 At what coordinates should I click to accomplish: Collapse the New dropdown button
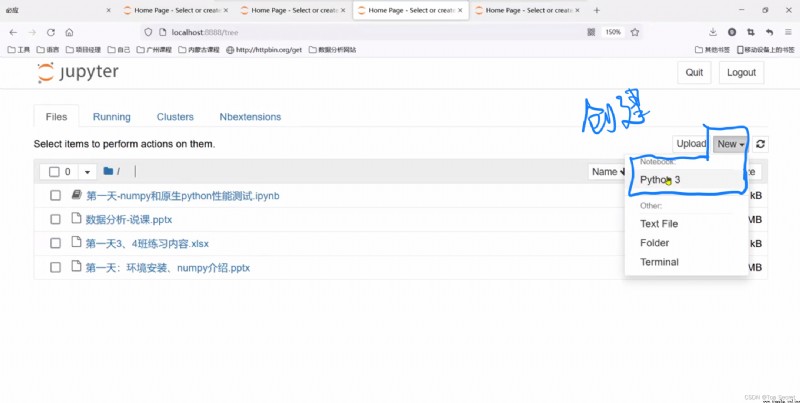pos(731,144)
